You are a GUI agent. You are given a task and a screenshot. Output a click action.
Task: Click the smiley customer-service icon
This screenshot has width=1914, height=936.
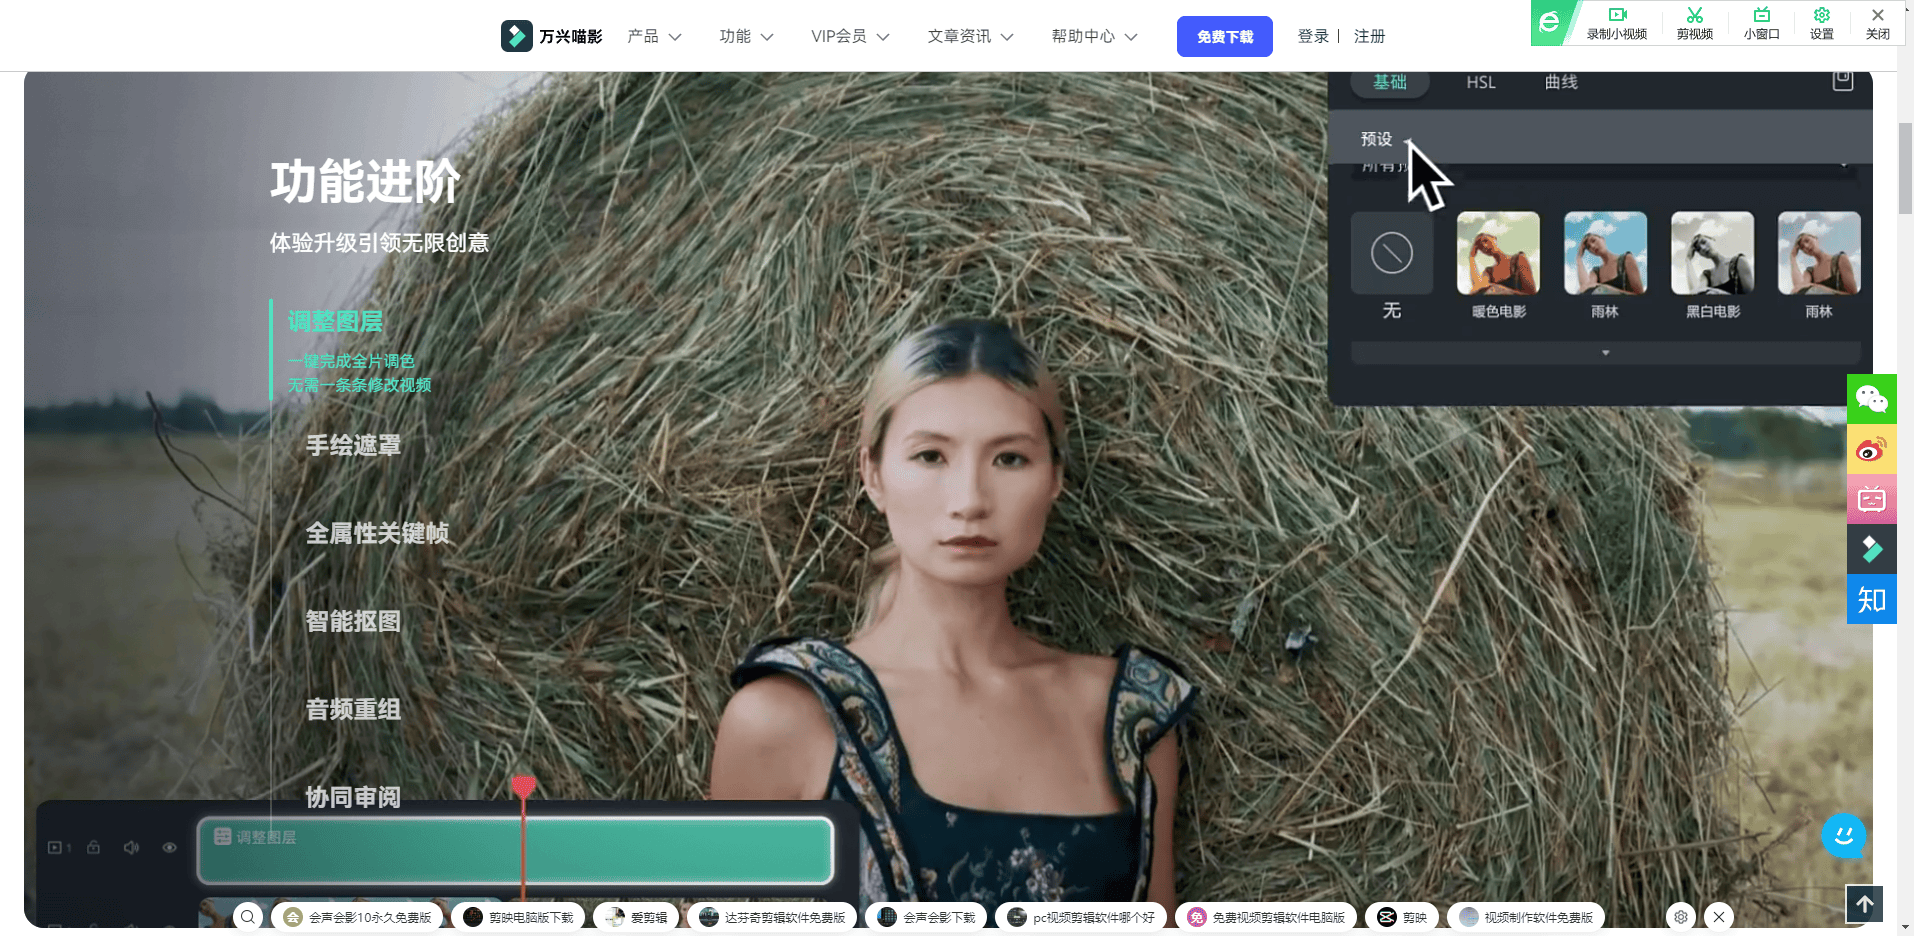(x=1842, y=835)
